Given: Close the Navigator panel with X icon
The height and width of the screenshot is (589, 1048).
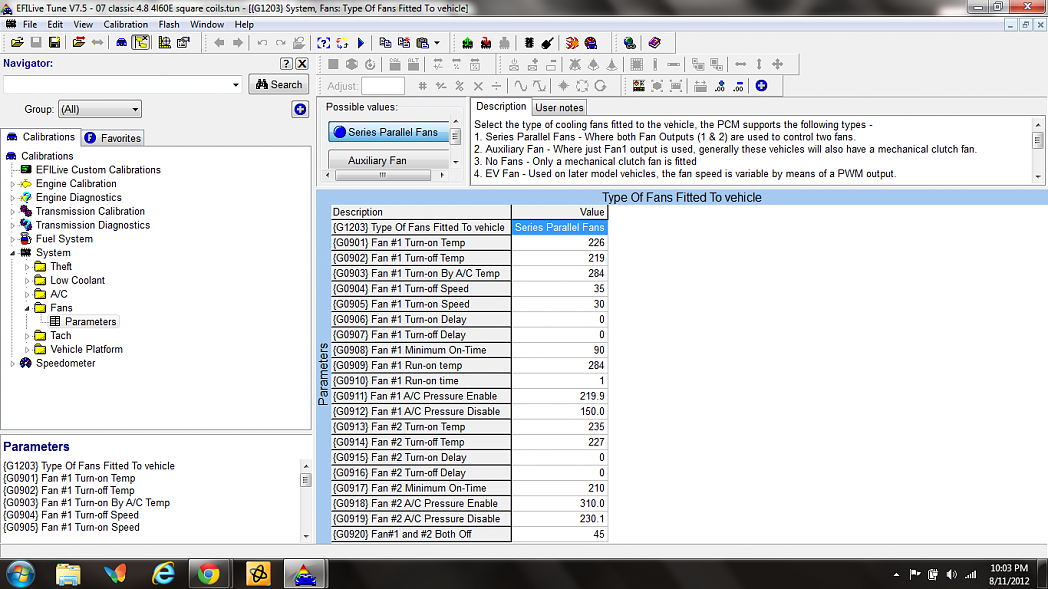Looking at the screenshot, I should point(302,64).
